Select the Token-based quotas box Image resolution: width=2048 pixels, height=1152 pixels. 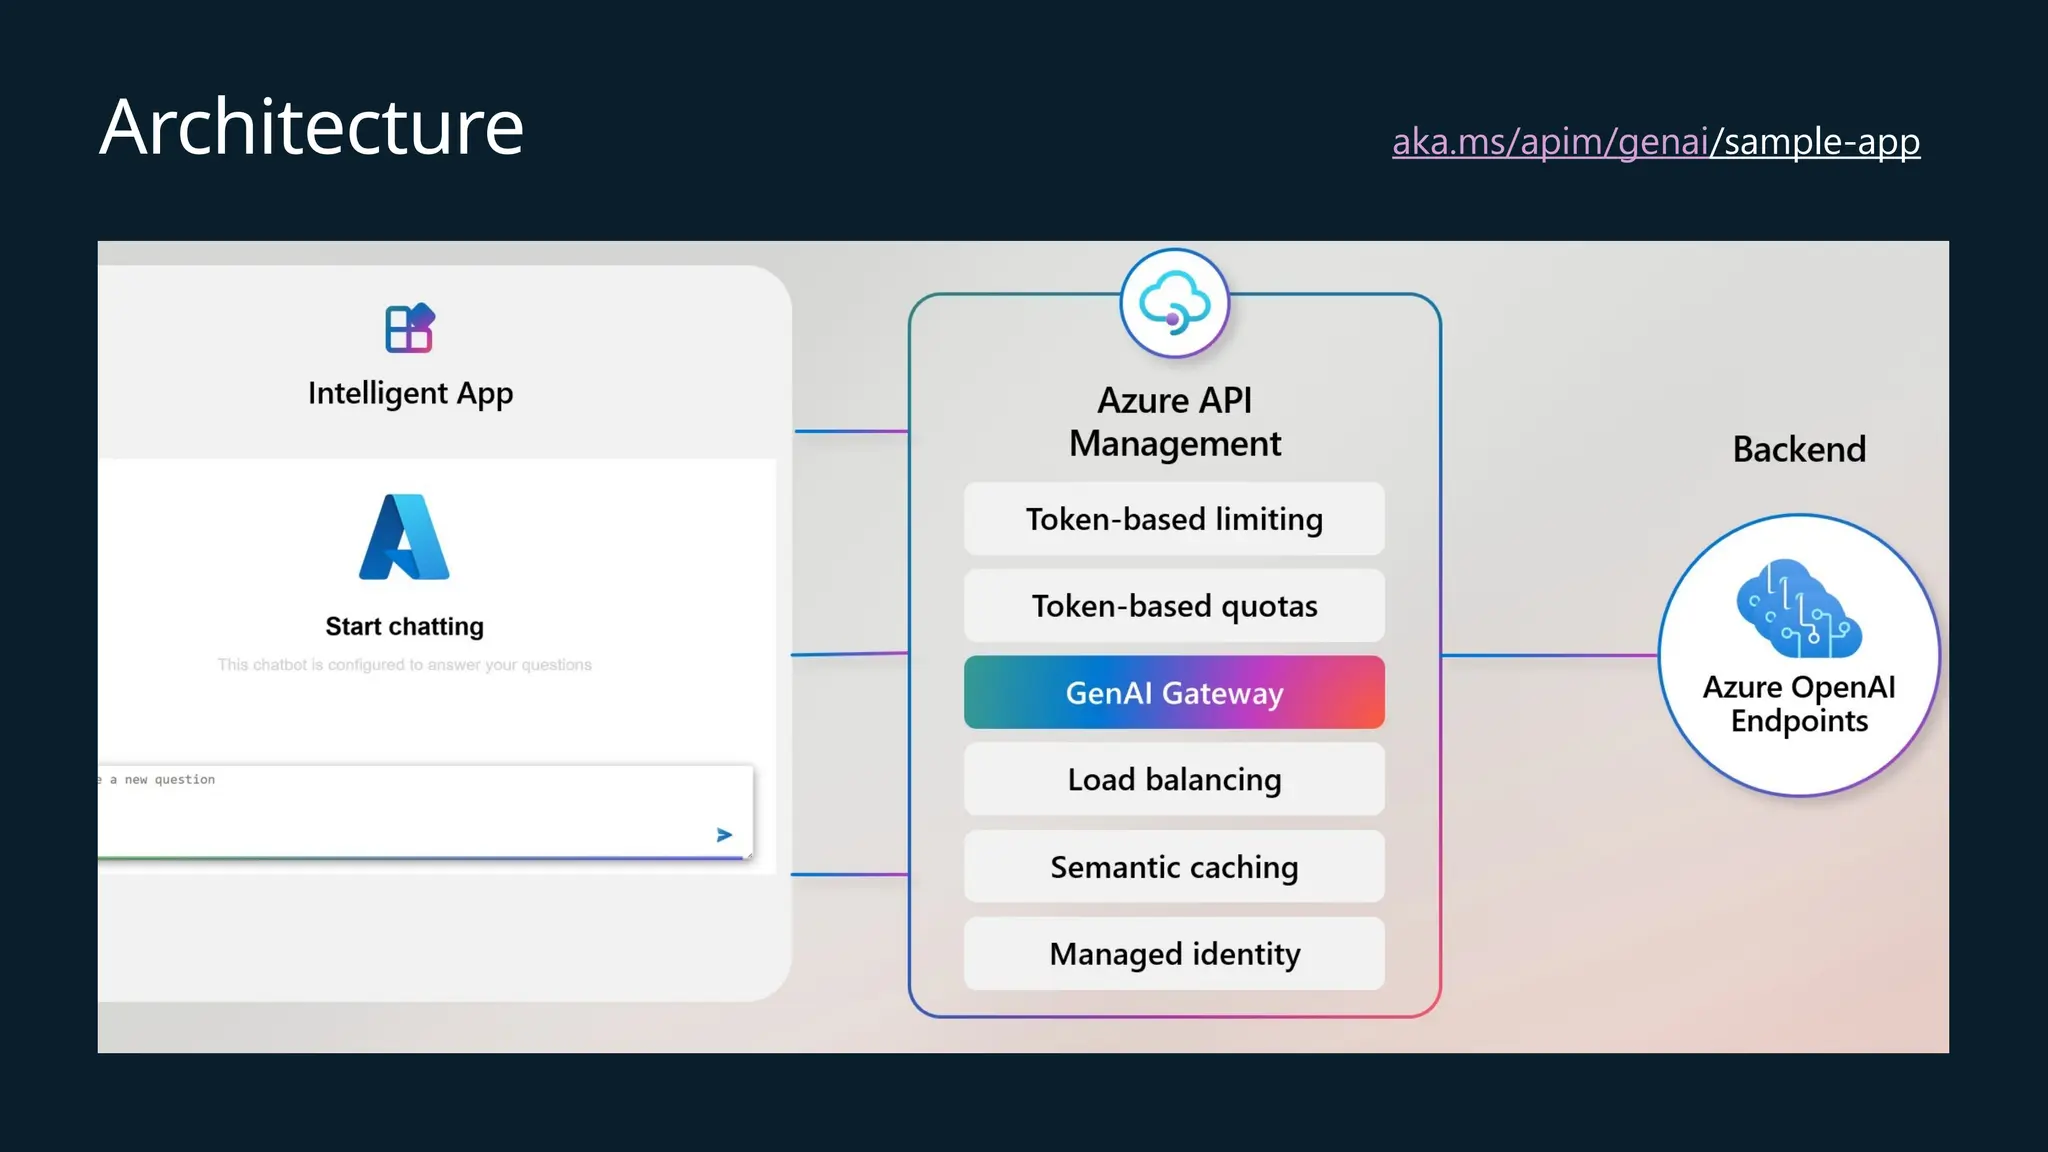1174,606
